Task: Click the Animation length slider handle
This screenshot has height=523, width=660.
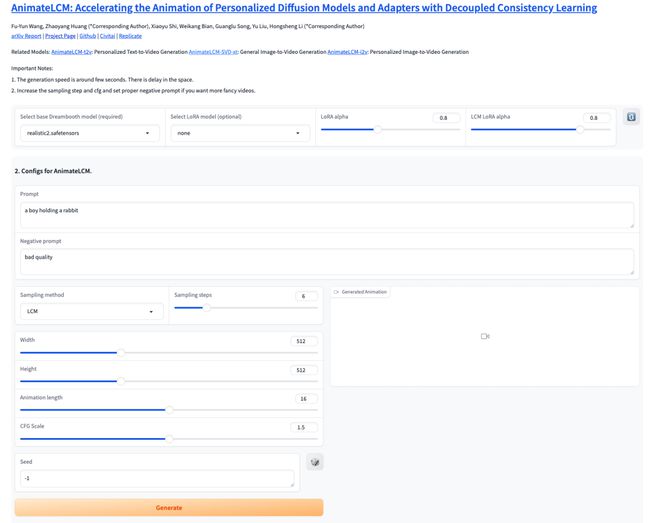Action: click(x=169, y=409)
